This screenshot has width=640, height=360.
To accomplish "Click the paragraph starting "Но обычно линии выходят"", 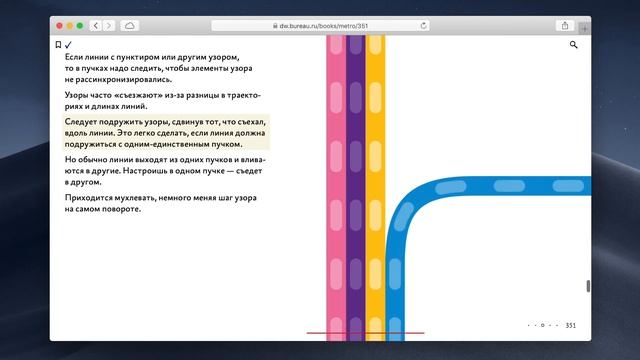I will click(165, 171).
